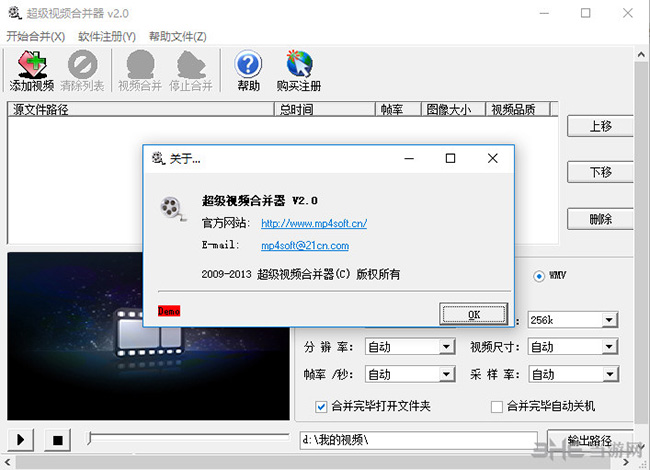Screen dimensions: 650x470
Task: Click the Buy Registration (购买注册) globe icon
Action: point(299,63)
